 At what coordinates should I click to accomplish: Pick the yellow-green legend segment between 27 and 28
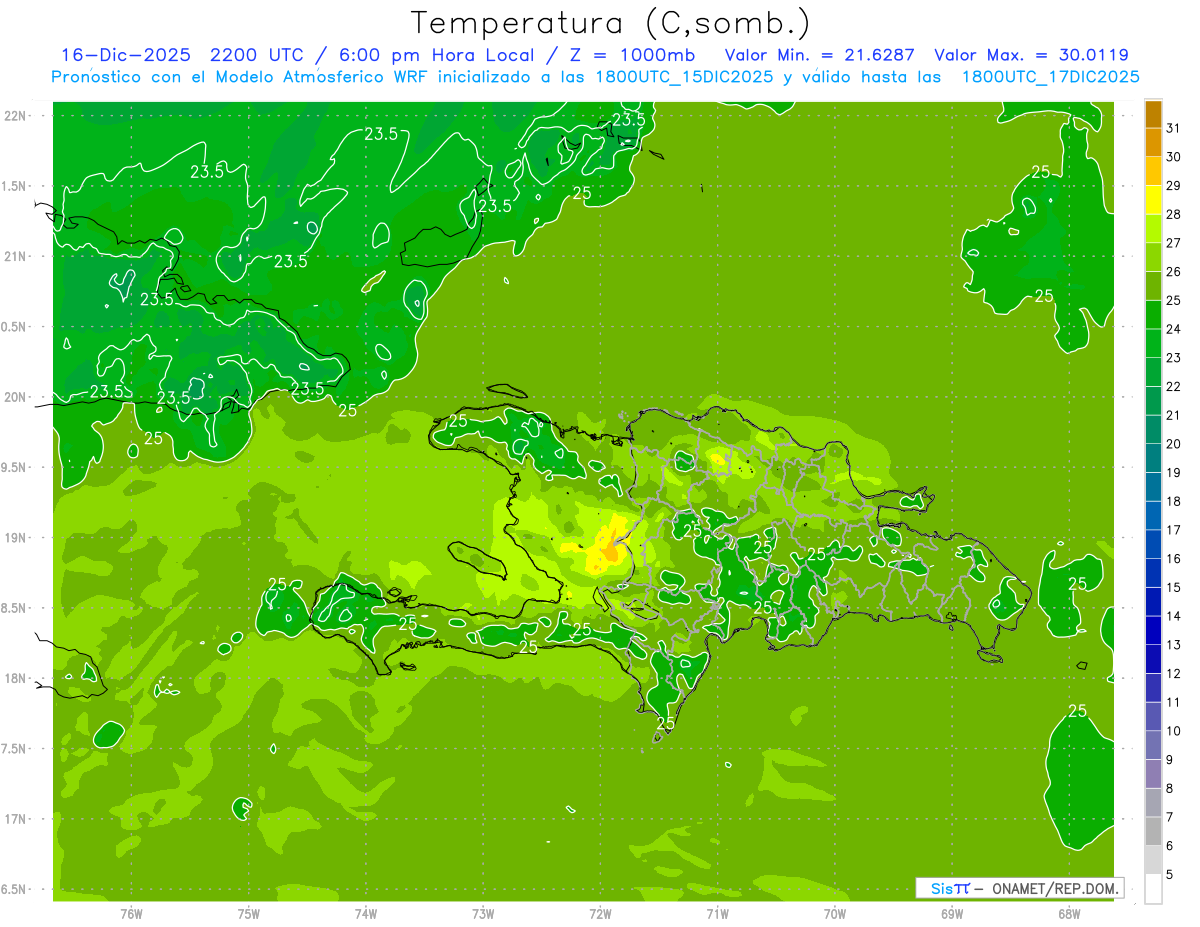coord(1153,229)
